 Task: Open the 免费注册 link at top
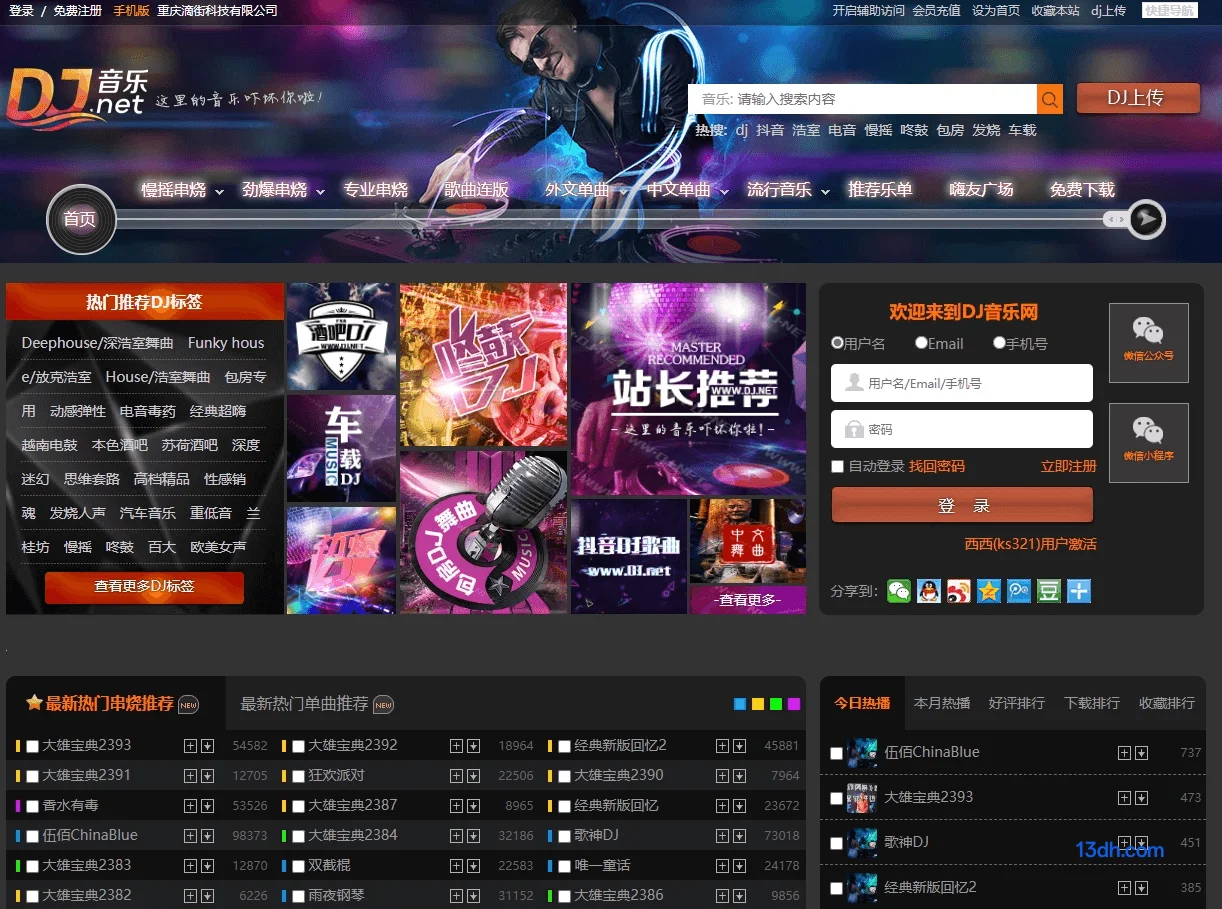(x=77, y=11)
